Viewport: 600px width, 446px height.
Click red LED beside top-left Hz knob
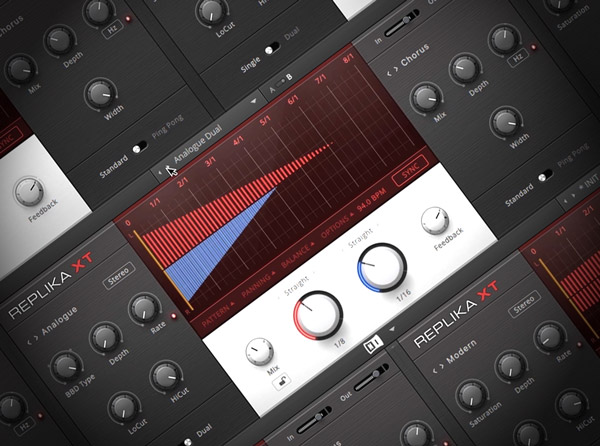pyautogui.click(x=128, y=18)
